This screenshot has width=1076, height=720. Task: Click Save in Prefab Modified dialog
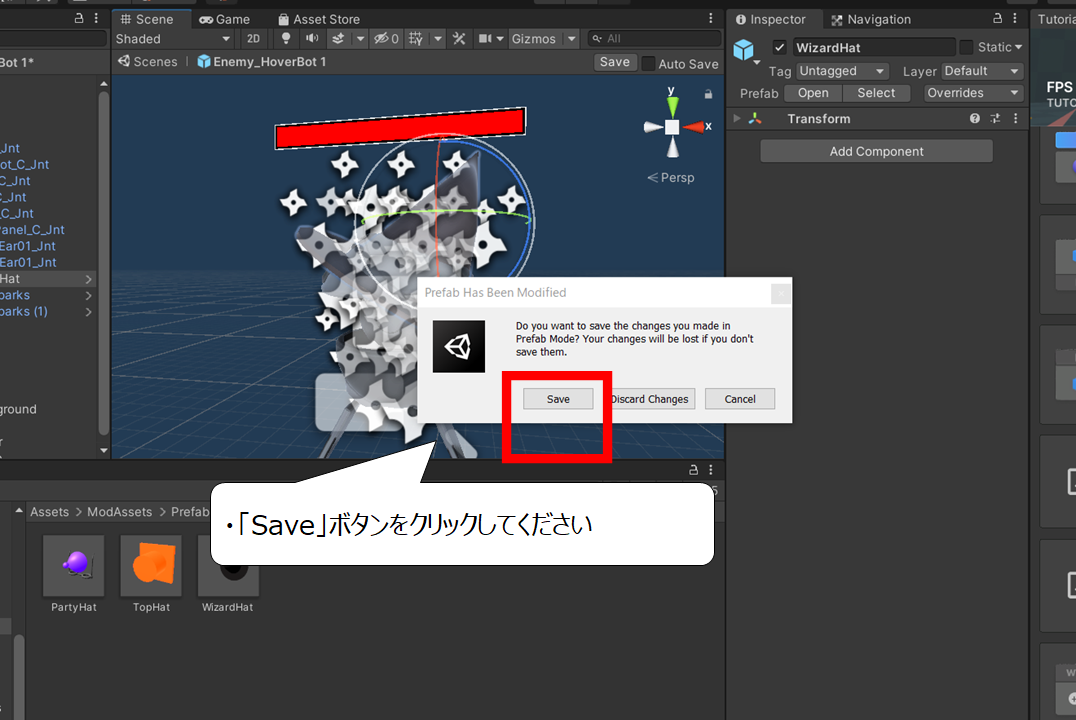pos(558,399)
